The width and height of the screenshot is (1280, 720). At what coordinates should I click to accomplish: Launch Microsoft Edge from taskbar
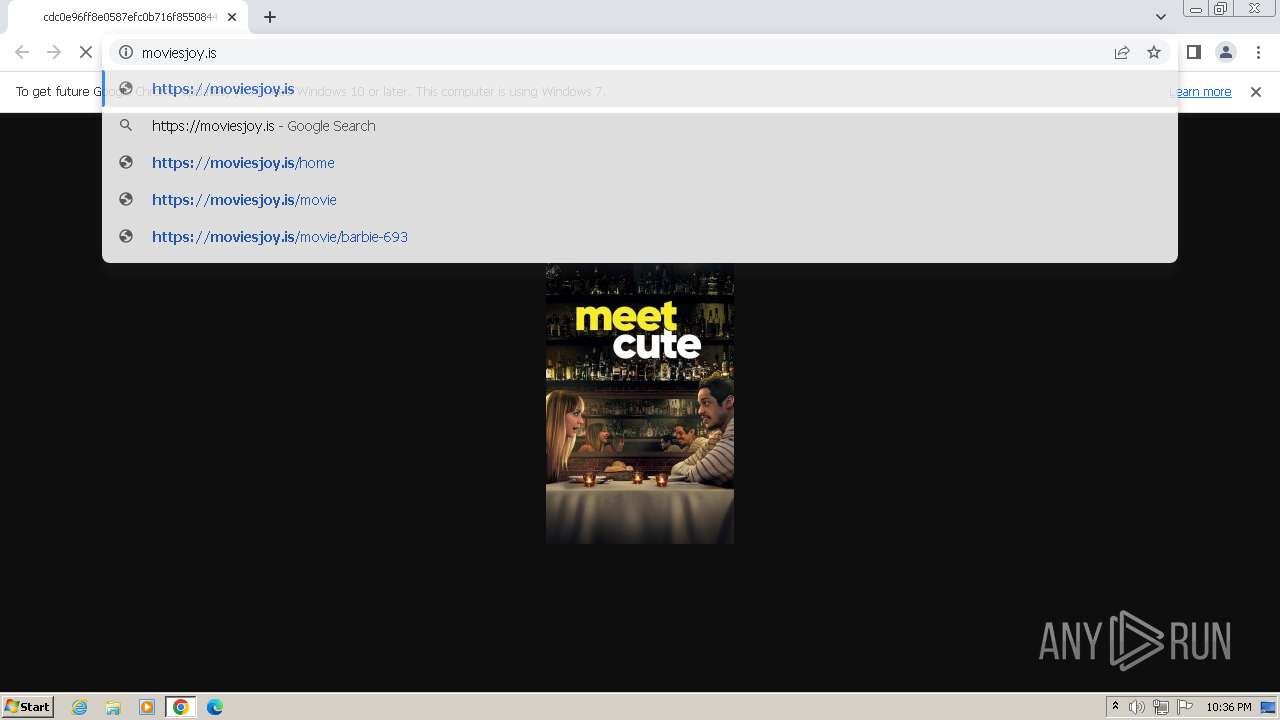215,707
